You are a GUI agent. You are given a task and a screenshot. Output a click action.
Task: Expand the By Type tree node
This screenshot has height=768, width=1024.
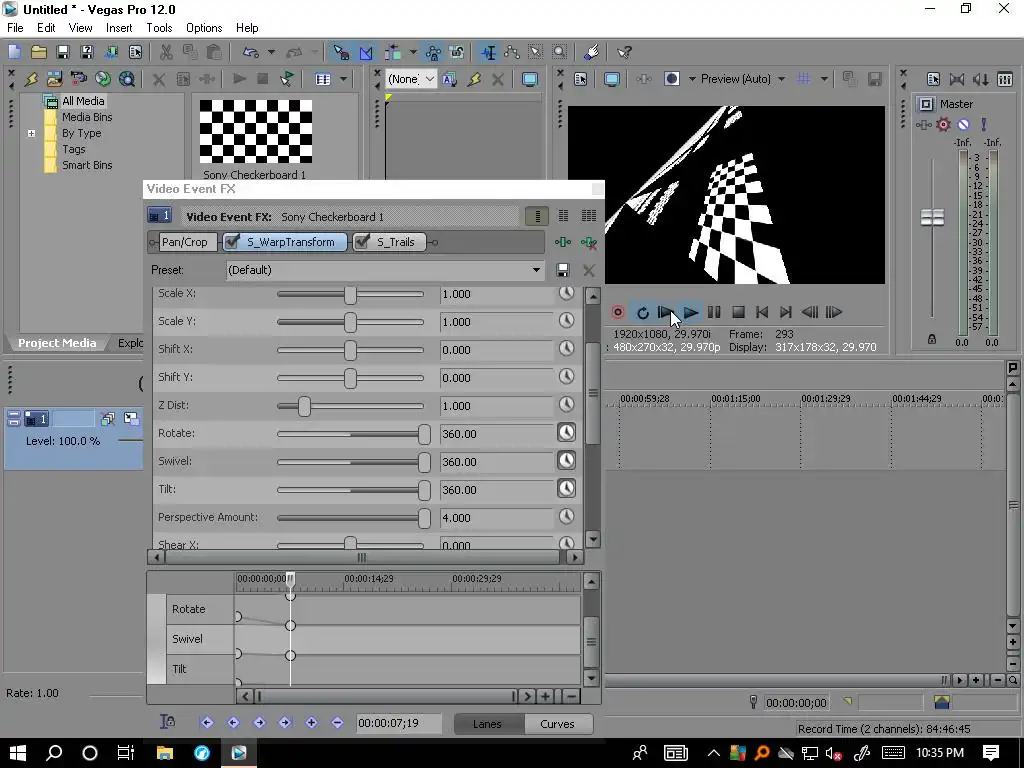[31, 133]
